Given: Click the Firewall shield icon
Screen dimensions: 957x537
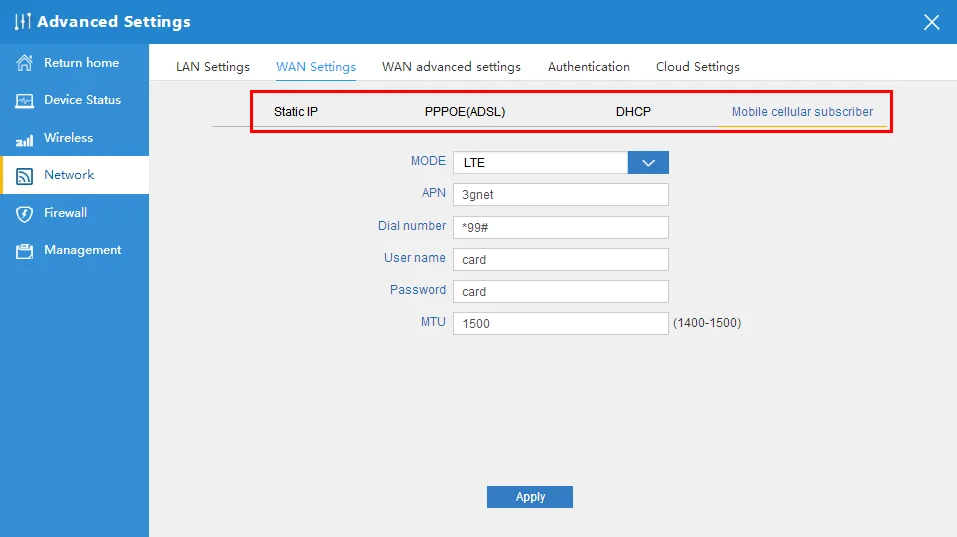Looking at the screenshot, I should point(25,214).
